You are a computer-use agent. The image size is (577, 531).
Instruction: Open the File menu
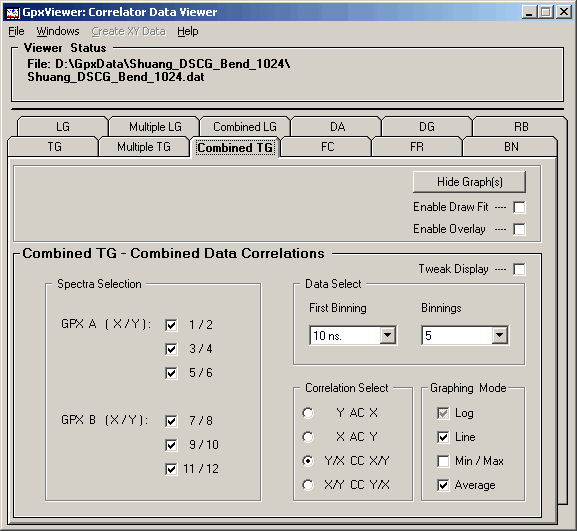(x=16, y=31)
